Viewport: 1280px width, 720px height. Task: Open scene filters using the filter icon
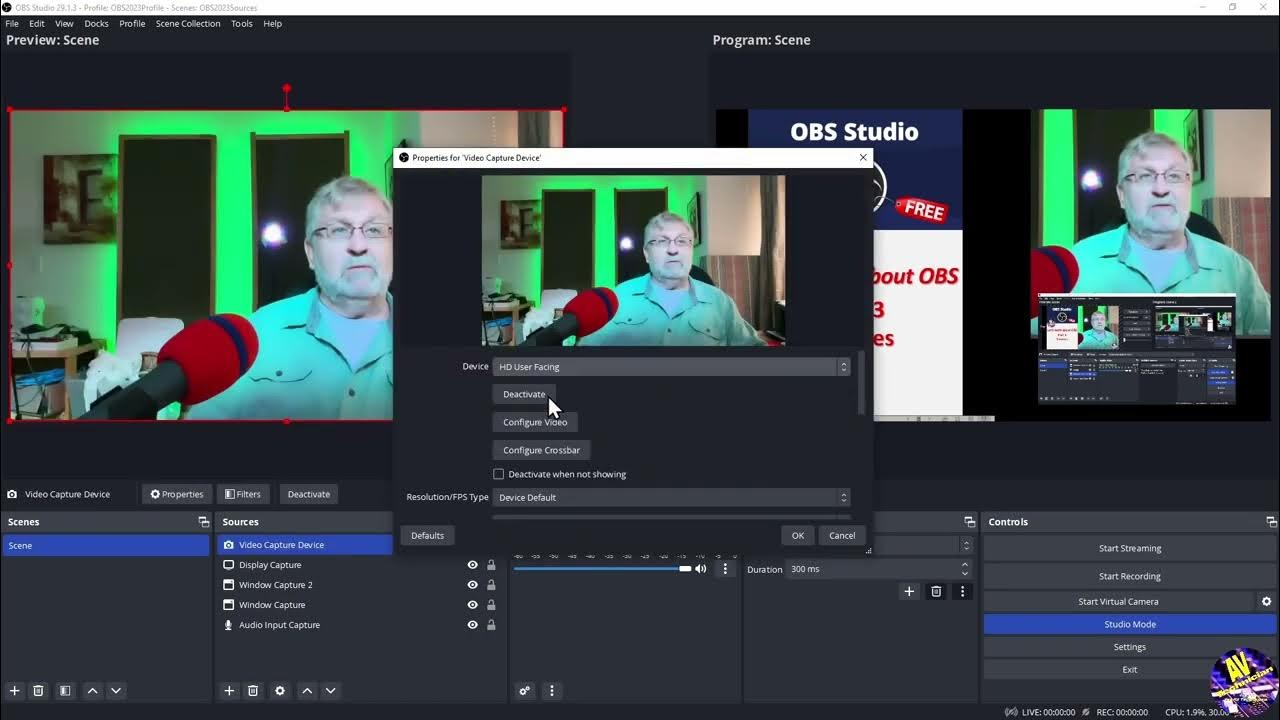[x=64, y=690]
